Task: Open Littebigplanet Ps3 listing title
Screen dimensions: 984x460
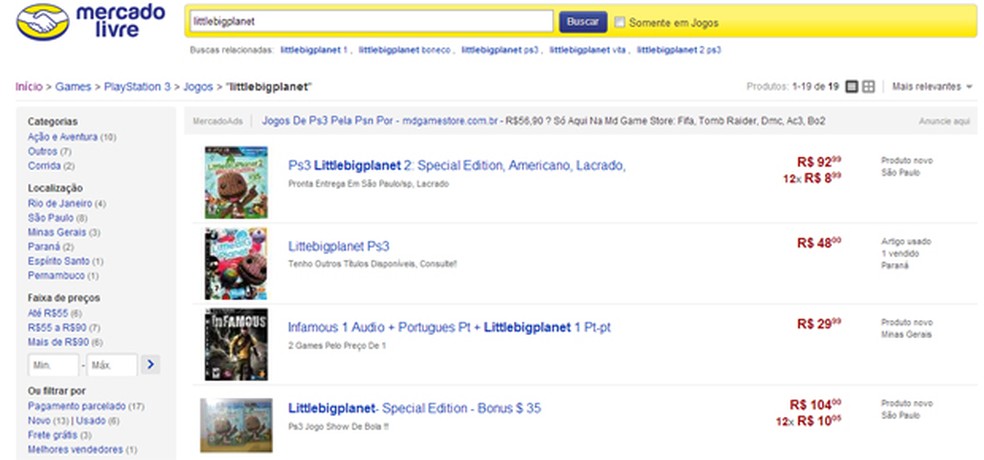Action: (339, 246)
